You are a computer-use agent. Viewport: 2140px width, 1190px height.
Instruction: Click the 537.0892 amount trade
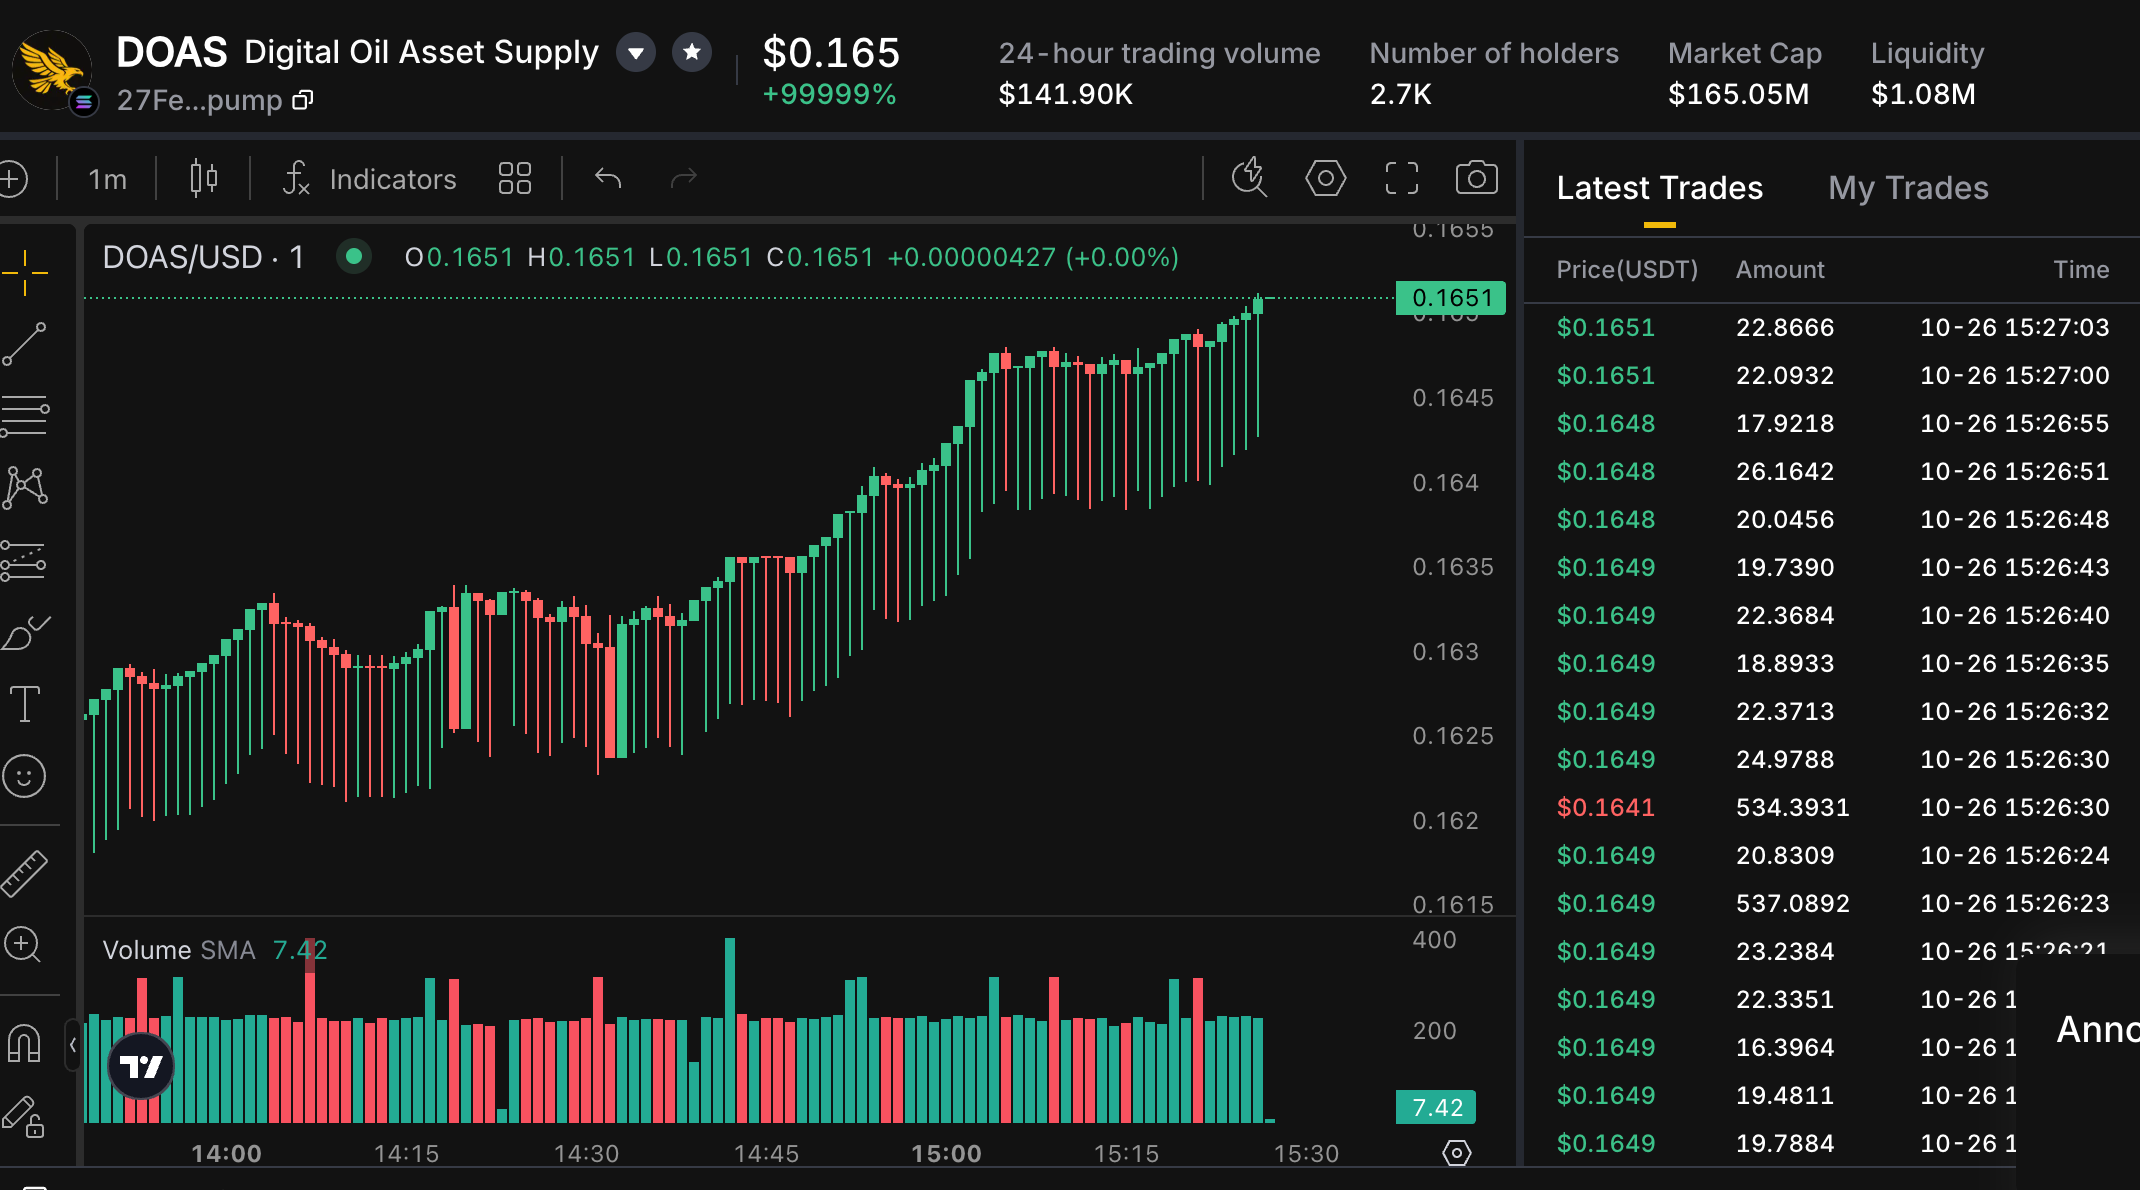coord(1832,903)
